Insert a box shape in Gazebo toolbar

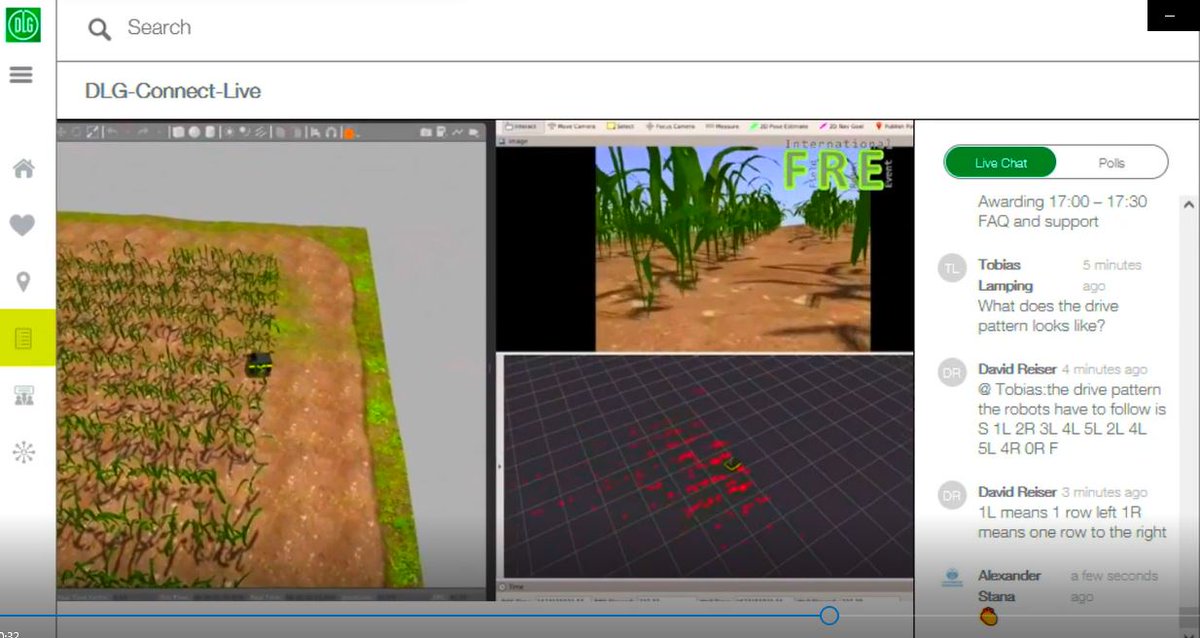point(178,132)
